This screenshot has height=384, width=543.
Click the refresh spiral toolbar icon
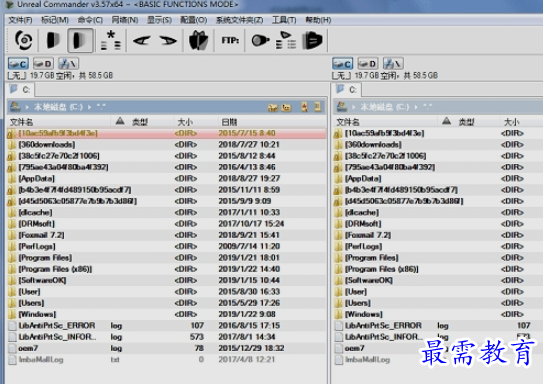(x=24, y=41)
